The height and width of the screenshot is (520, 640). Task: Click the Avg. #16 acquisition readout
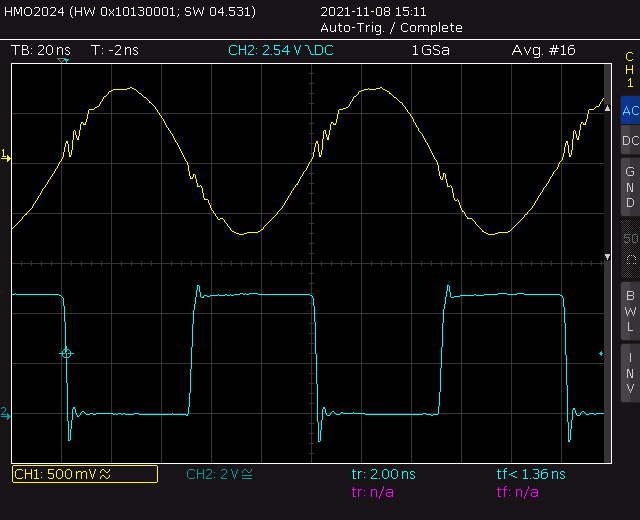(543, 50)
